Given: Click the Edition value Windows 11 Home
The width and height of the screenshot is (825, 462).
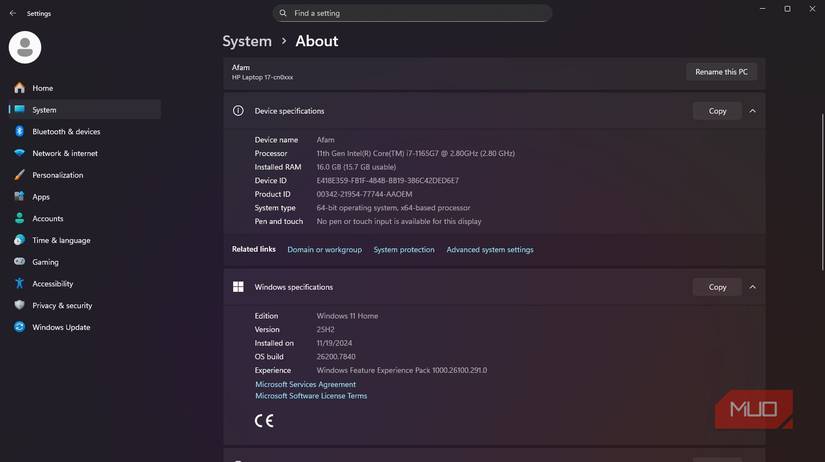Looking at the screenshot, I should pyautogui.click(x=347, y=316).
